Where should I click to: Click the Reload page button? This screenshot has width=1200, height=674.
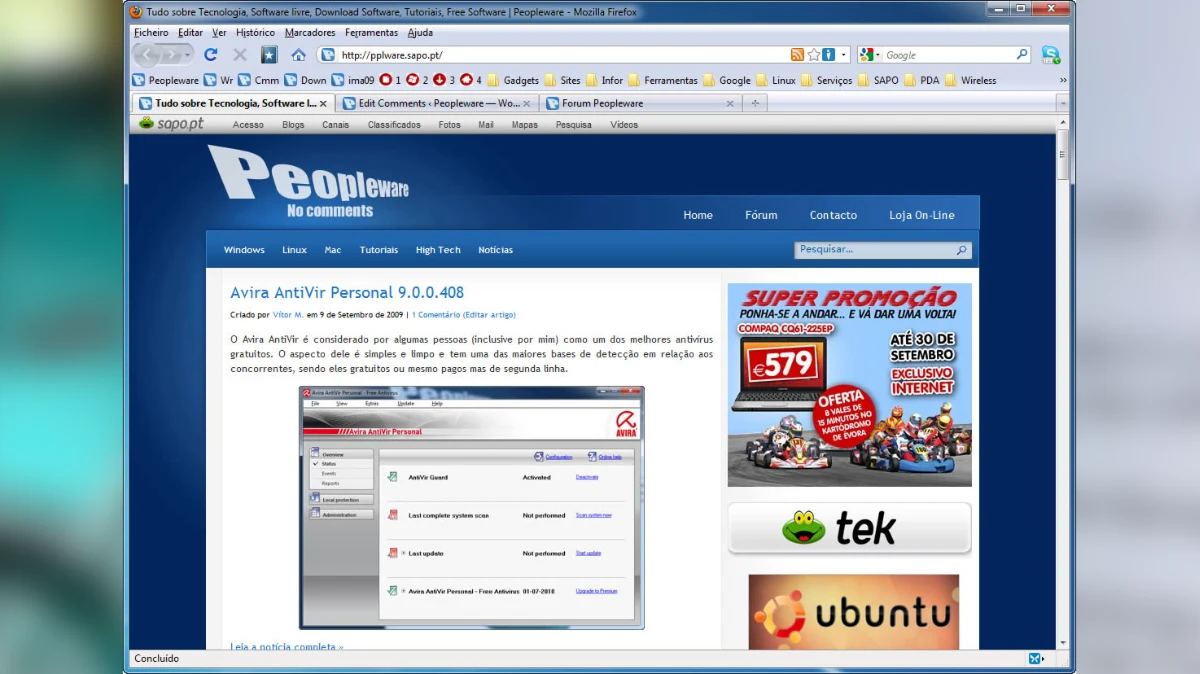pyautogui.click(x=210, y=55)
